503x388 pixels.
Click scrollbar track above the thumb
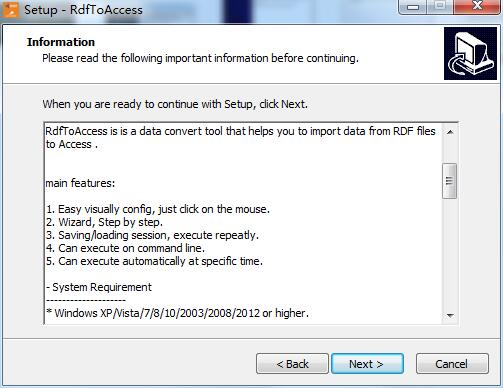pyautogui.click(x=450, y=152)
